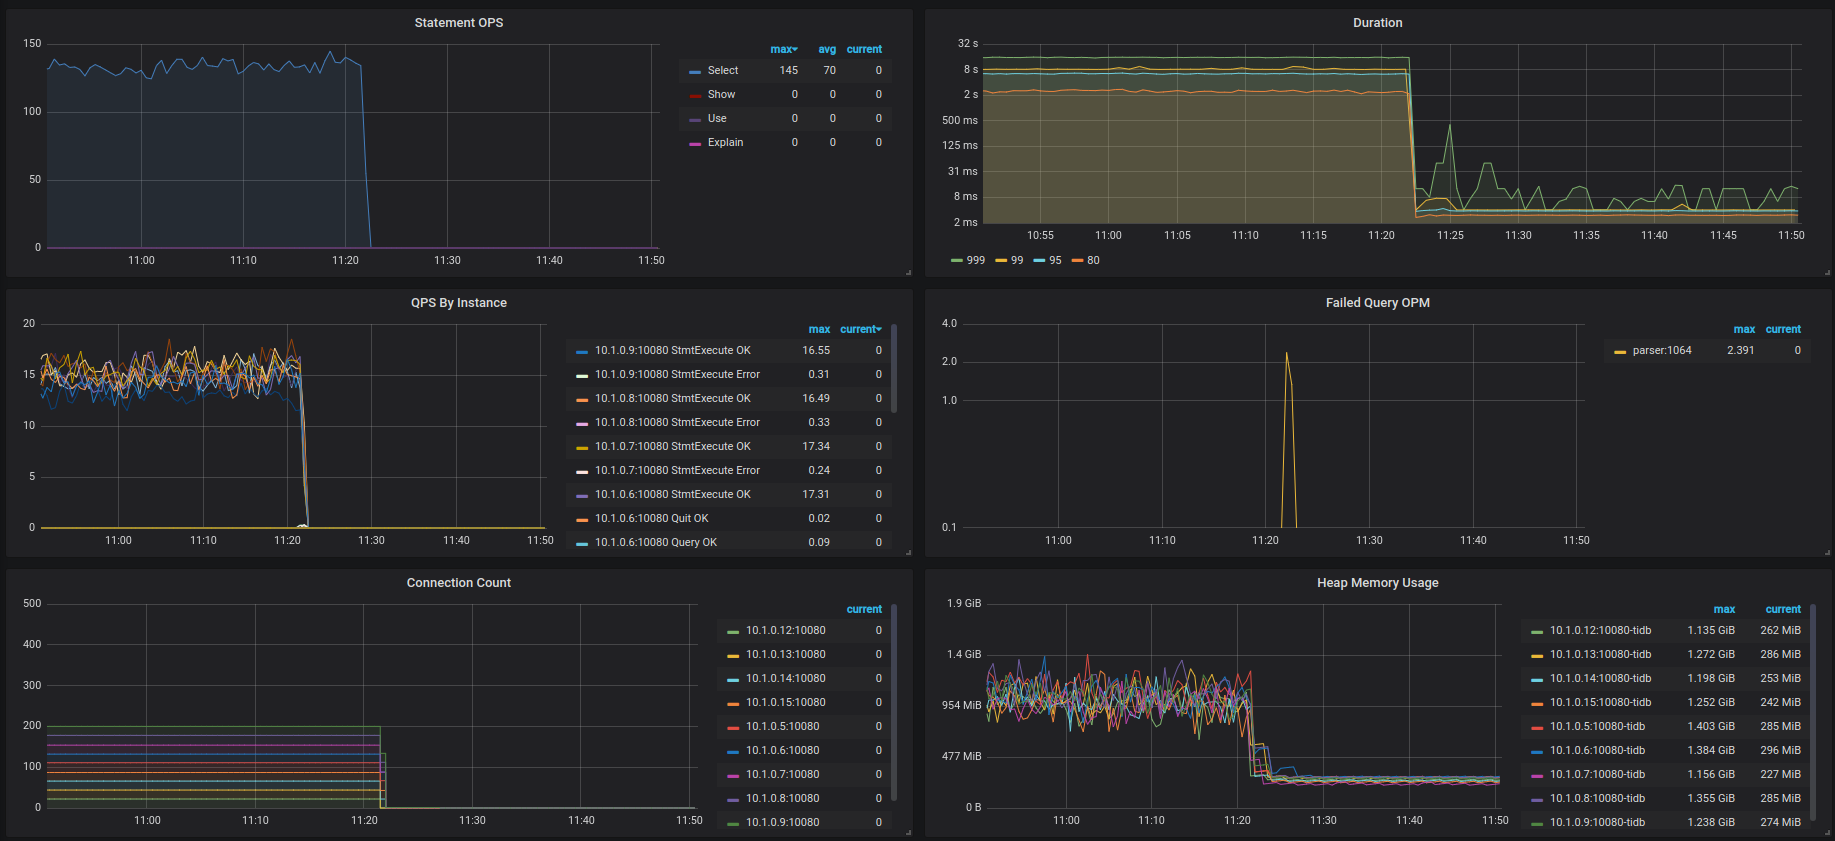Open the Failed Query OPM panel title menu

click(1377, 303)
